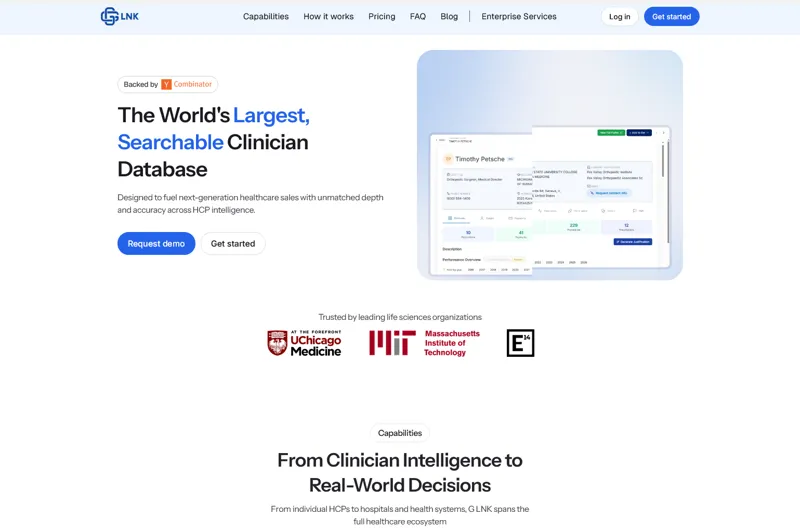
Task: Click the 'Trusted by leading life sciences organizations' text
Action: pyautogui.click(x=400, y=317)
